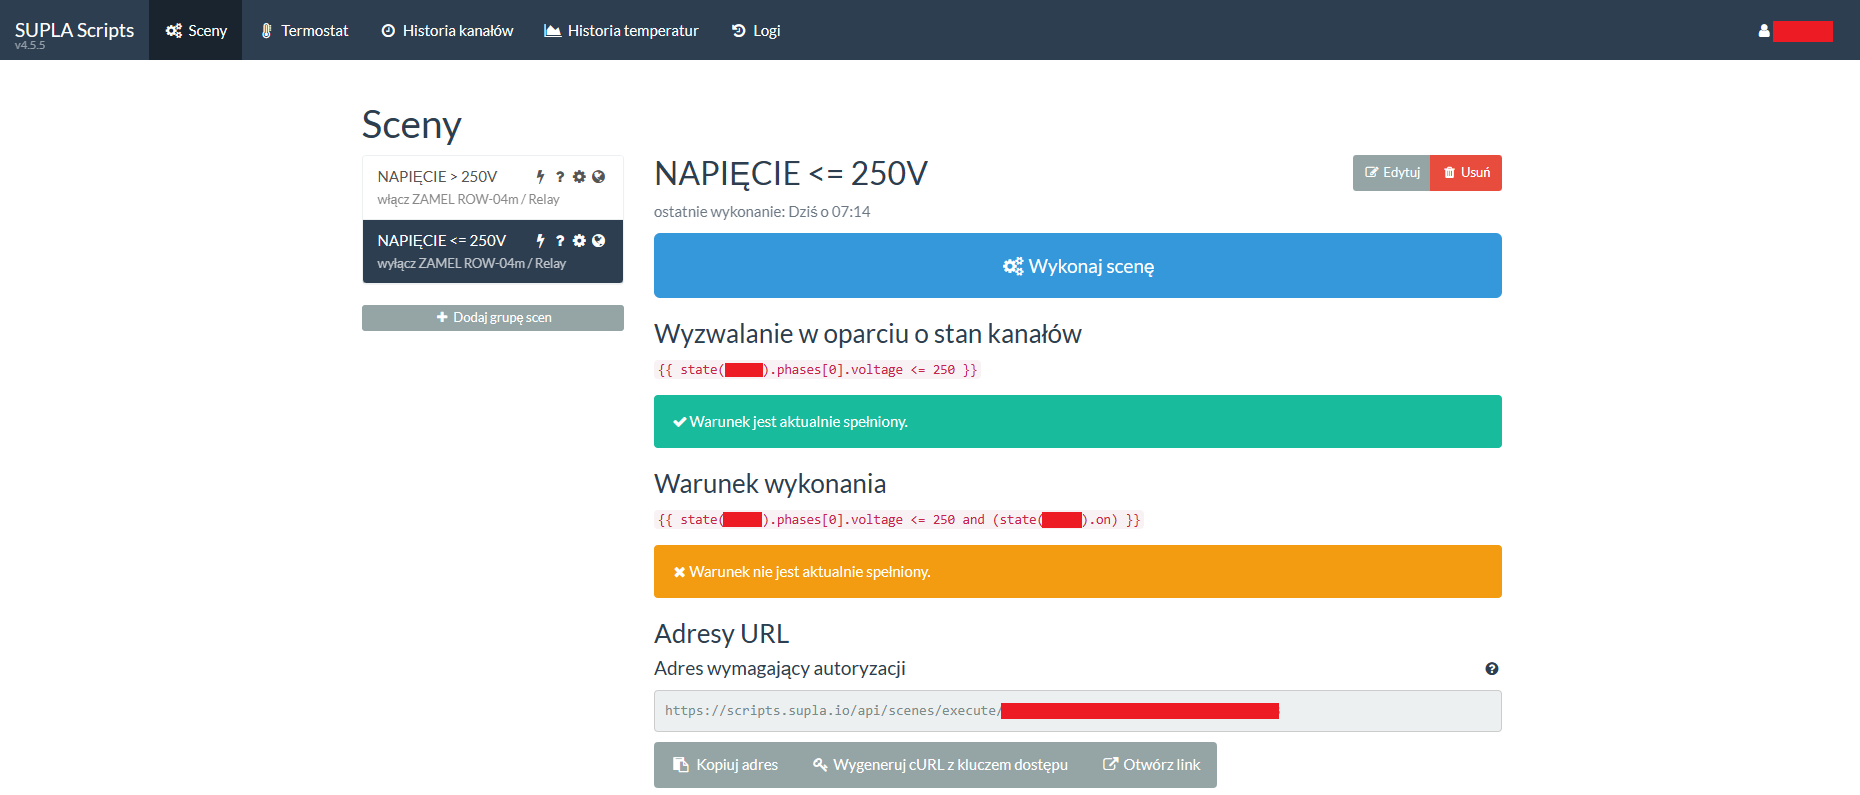
Task: Open the Termostat menu item
Action: 304,31
